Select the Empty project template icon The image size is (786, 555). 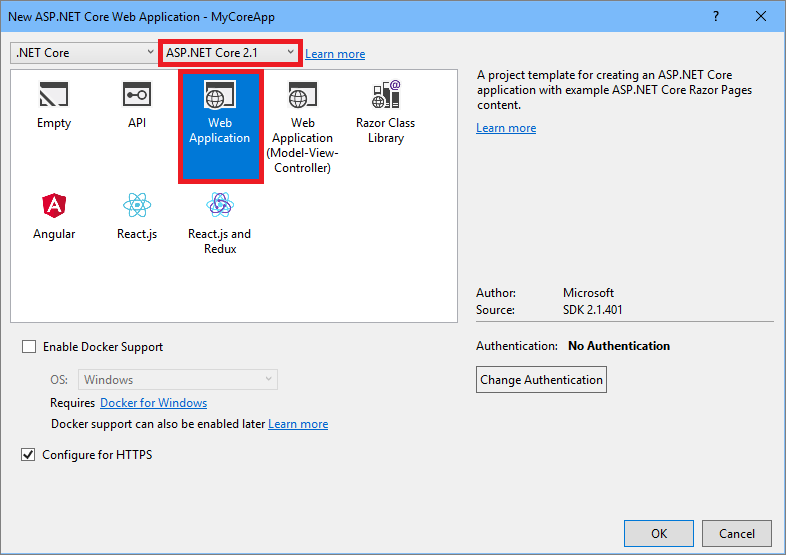54,94
